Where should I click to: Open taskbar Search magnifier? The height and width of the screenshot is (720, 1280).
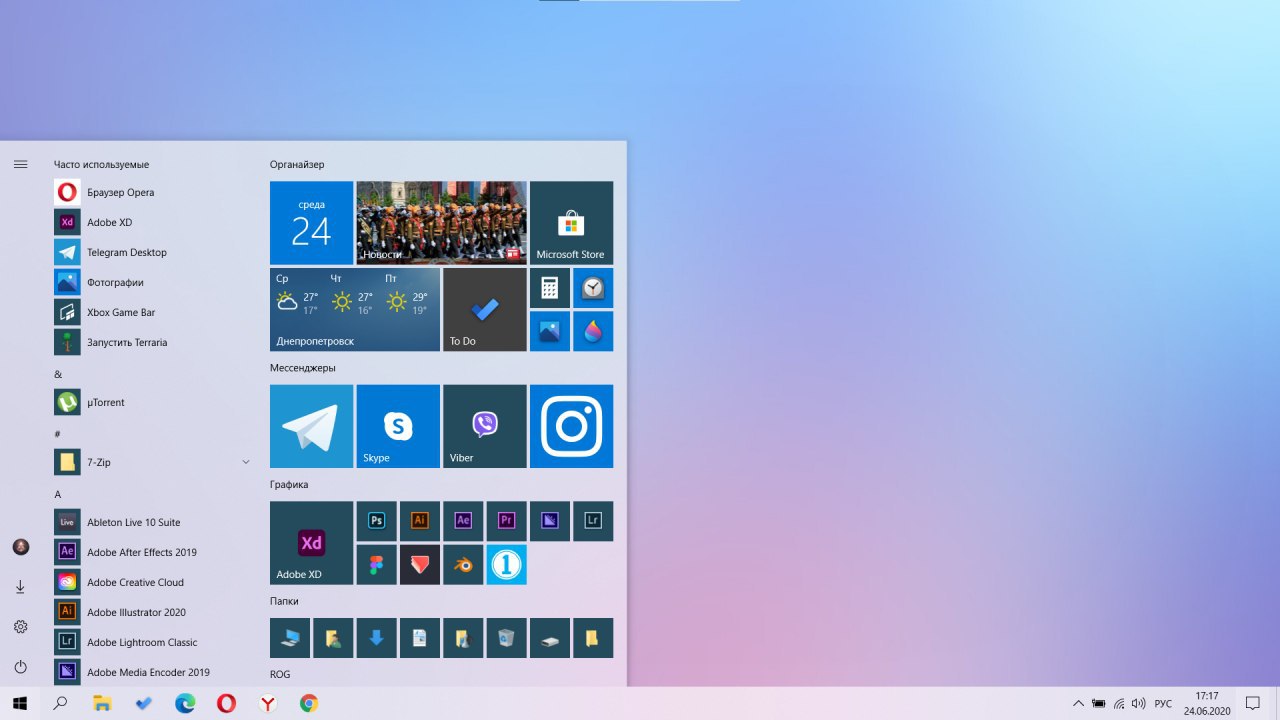(x=60, y=703)
